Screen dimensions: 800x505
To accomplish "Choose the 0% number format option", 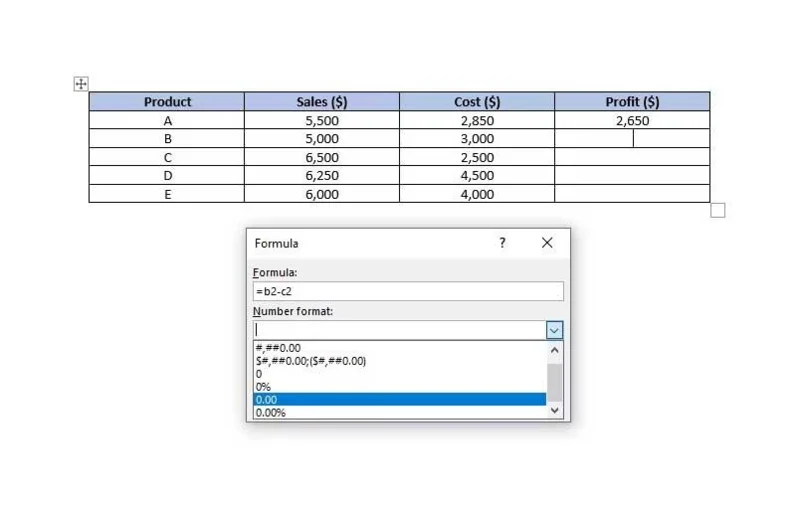I will 400,387.
